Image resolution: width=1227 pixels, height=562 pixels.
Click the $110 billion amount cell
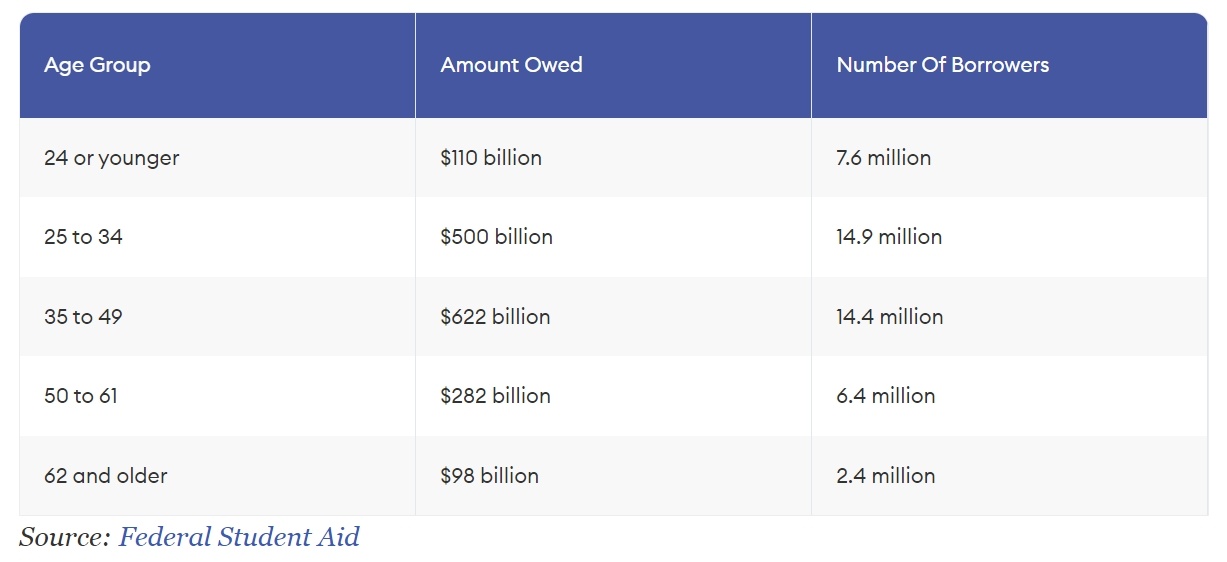[x=491, y=158]
